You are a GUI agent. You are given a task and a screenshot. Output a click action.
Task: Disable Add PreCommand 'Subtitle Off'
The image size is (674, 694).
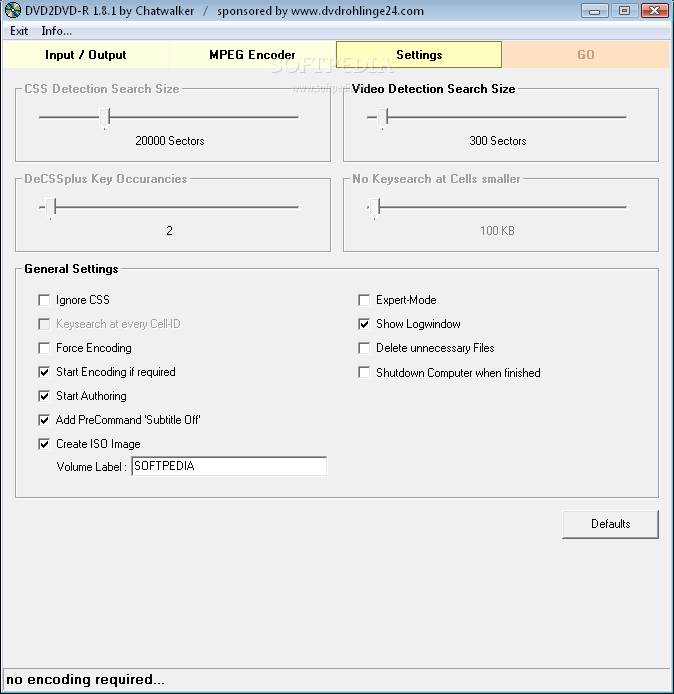click(44, 420)
